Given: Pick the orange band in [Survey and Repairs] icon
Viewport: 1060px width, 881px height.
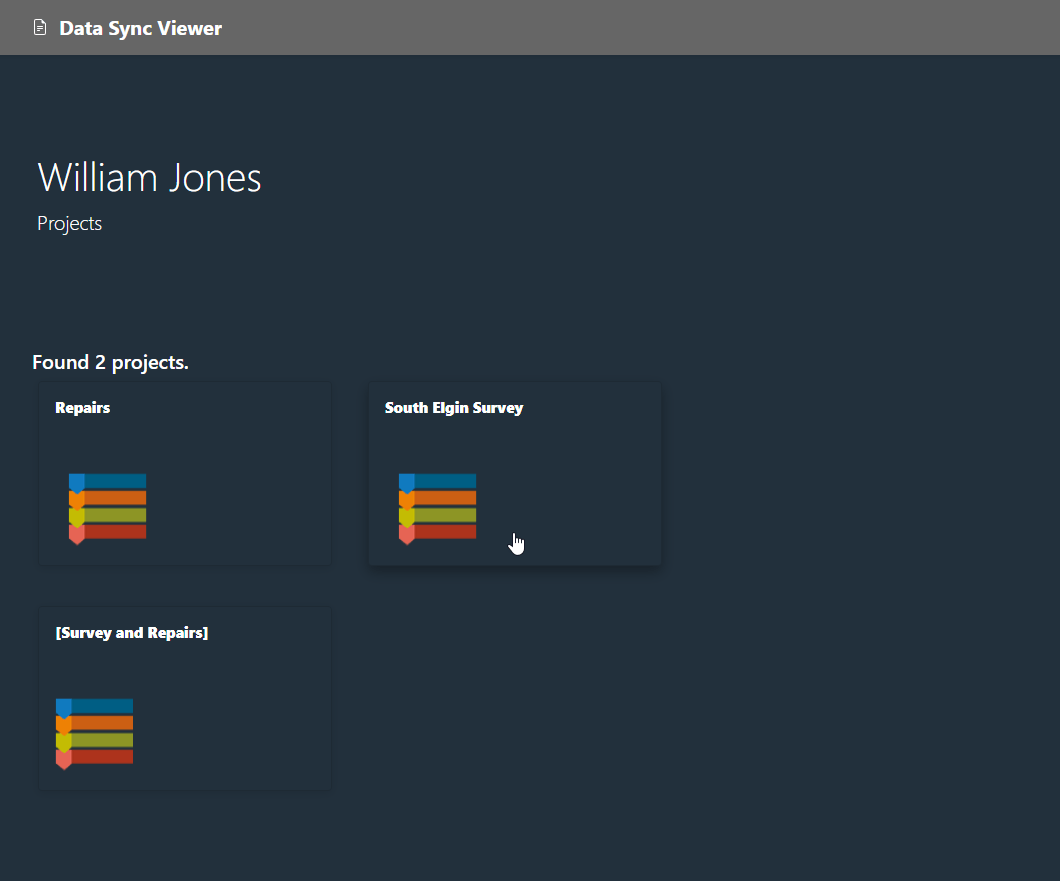Looking at the screenshot, I should [102, 723].
